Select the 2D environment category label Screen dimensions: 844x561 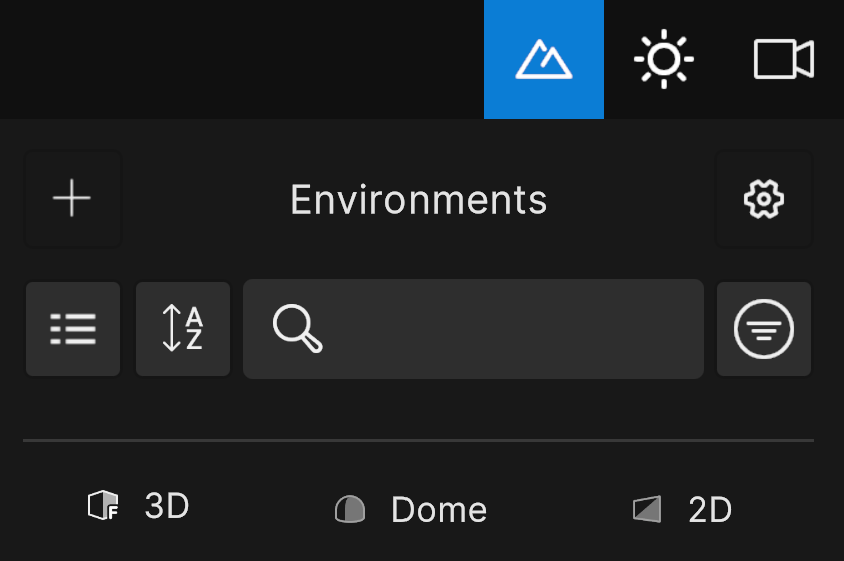pyautogui.click(x=710, y=510)
